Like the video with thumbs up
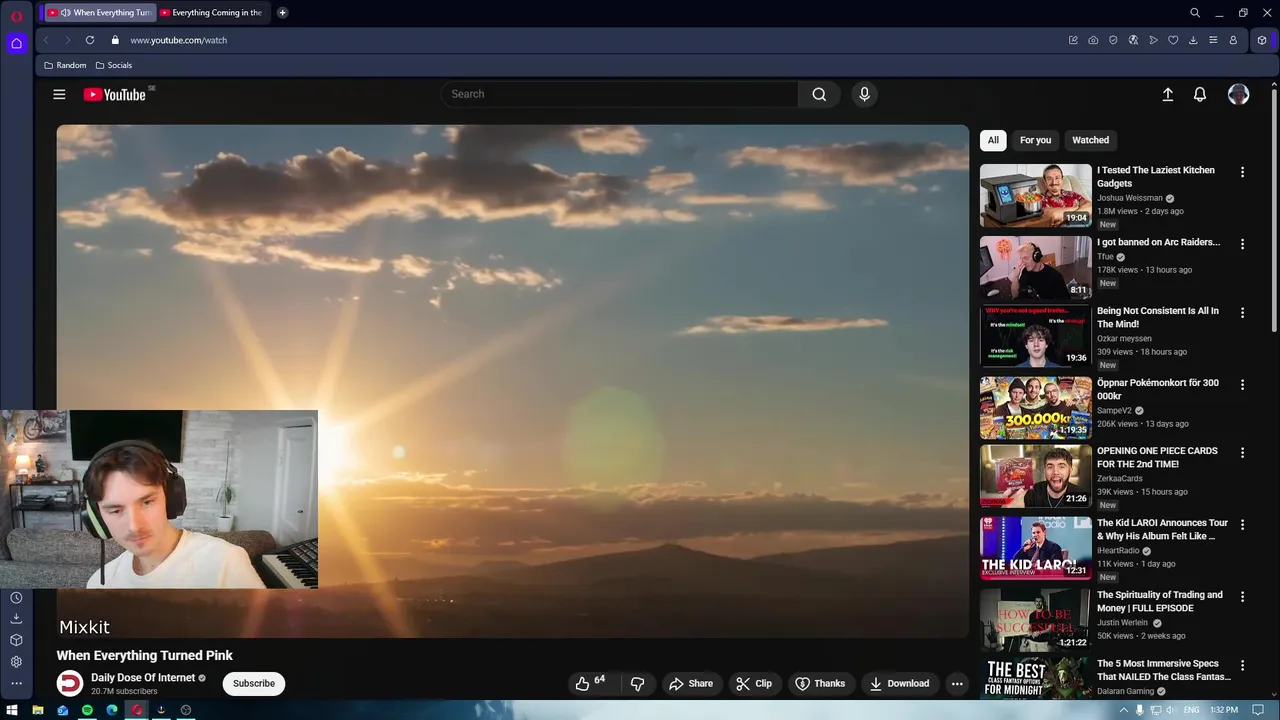 click(x=590, y=683)
